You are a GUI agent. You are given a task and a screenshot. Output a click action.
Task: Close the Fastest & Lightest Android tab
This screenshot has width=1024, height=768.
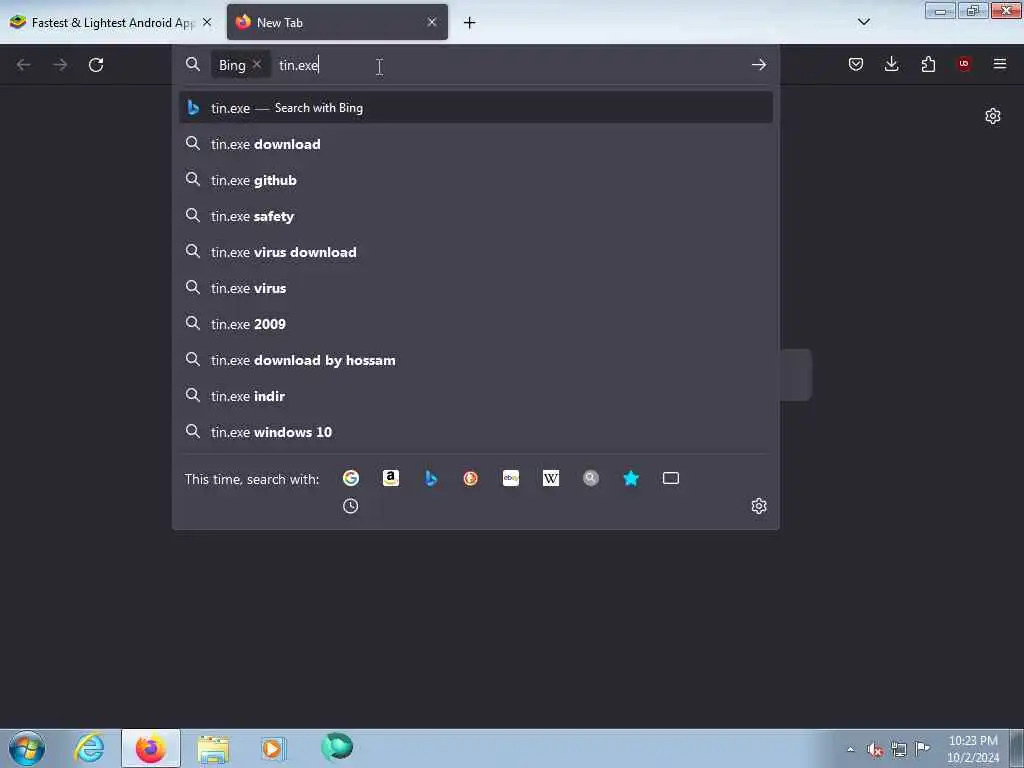[207, 22]
